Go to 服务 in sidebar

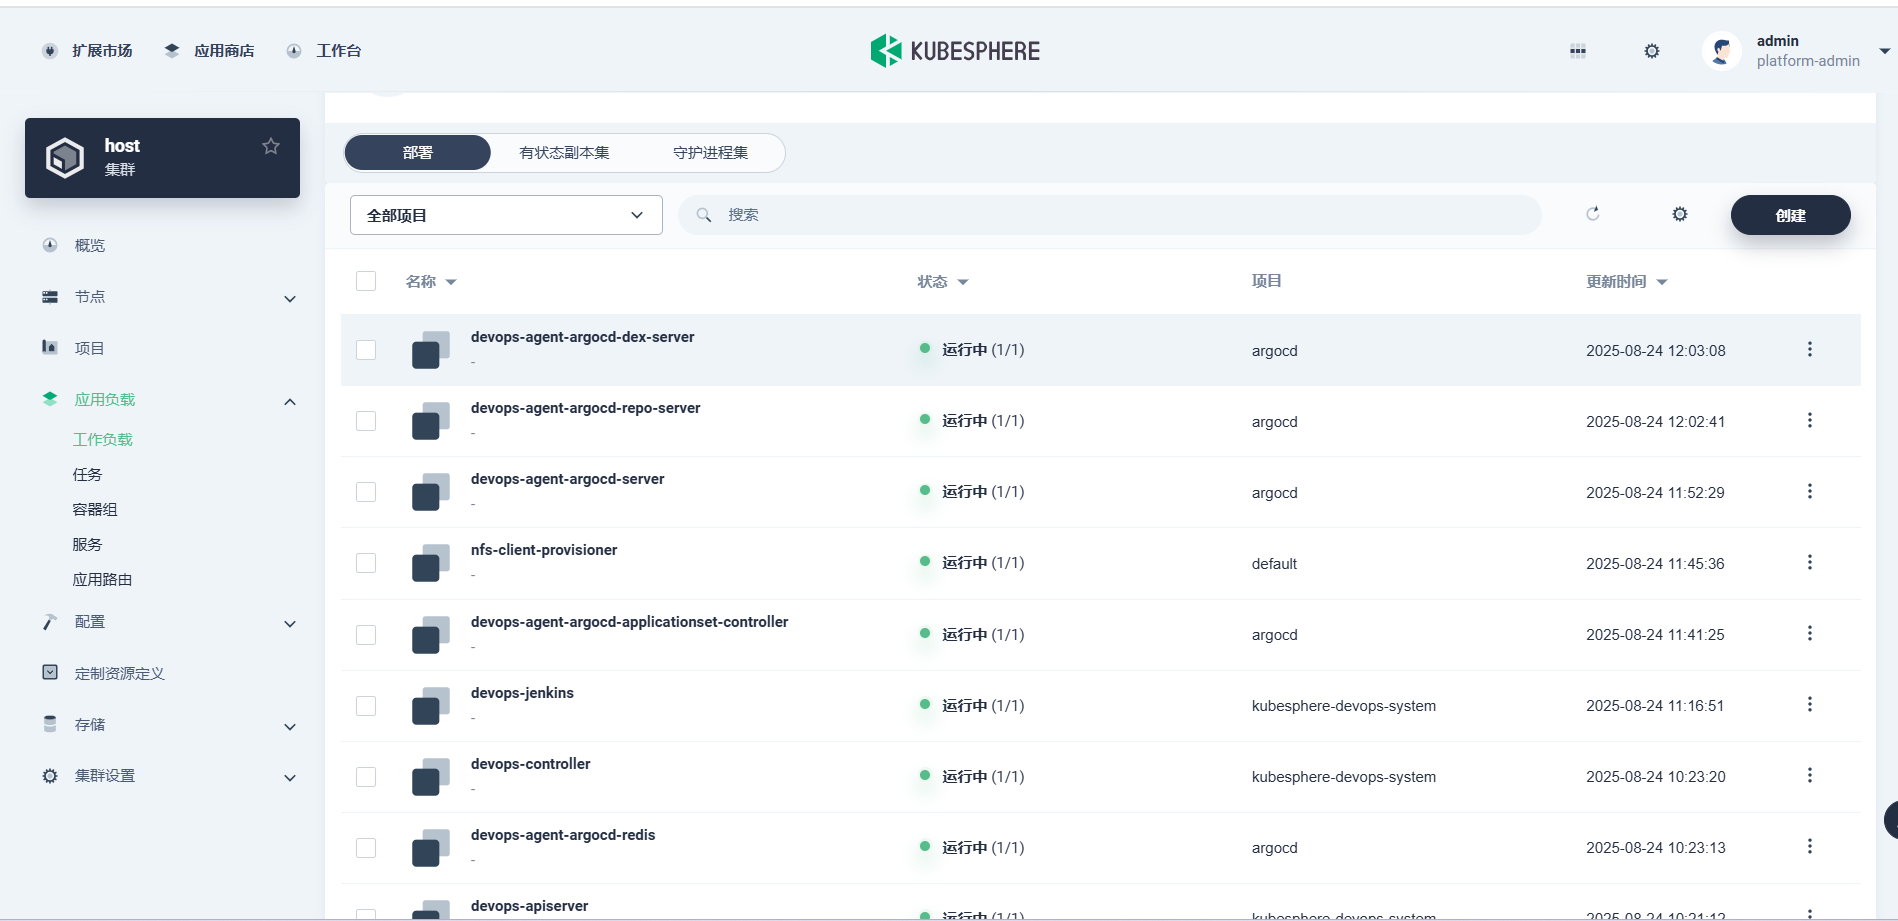pos(87,544)
